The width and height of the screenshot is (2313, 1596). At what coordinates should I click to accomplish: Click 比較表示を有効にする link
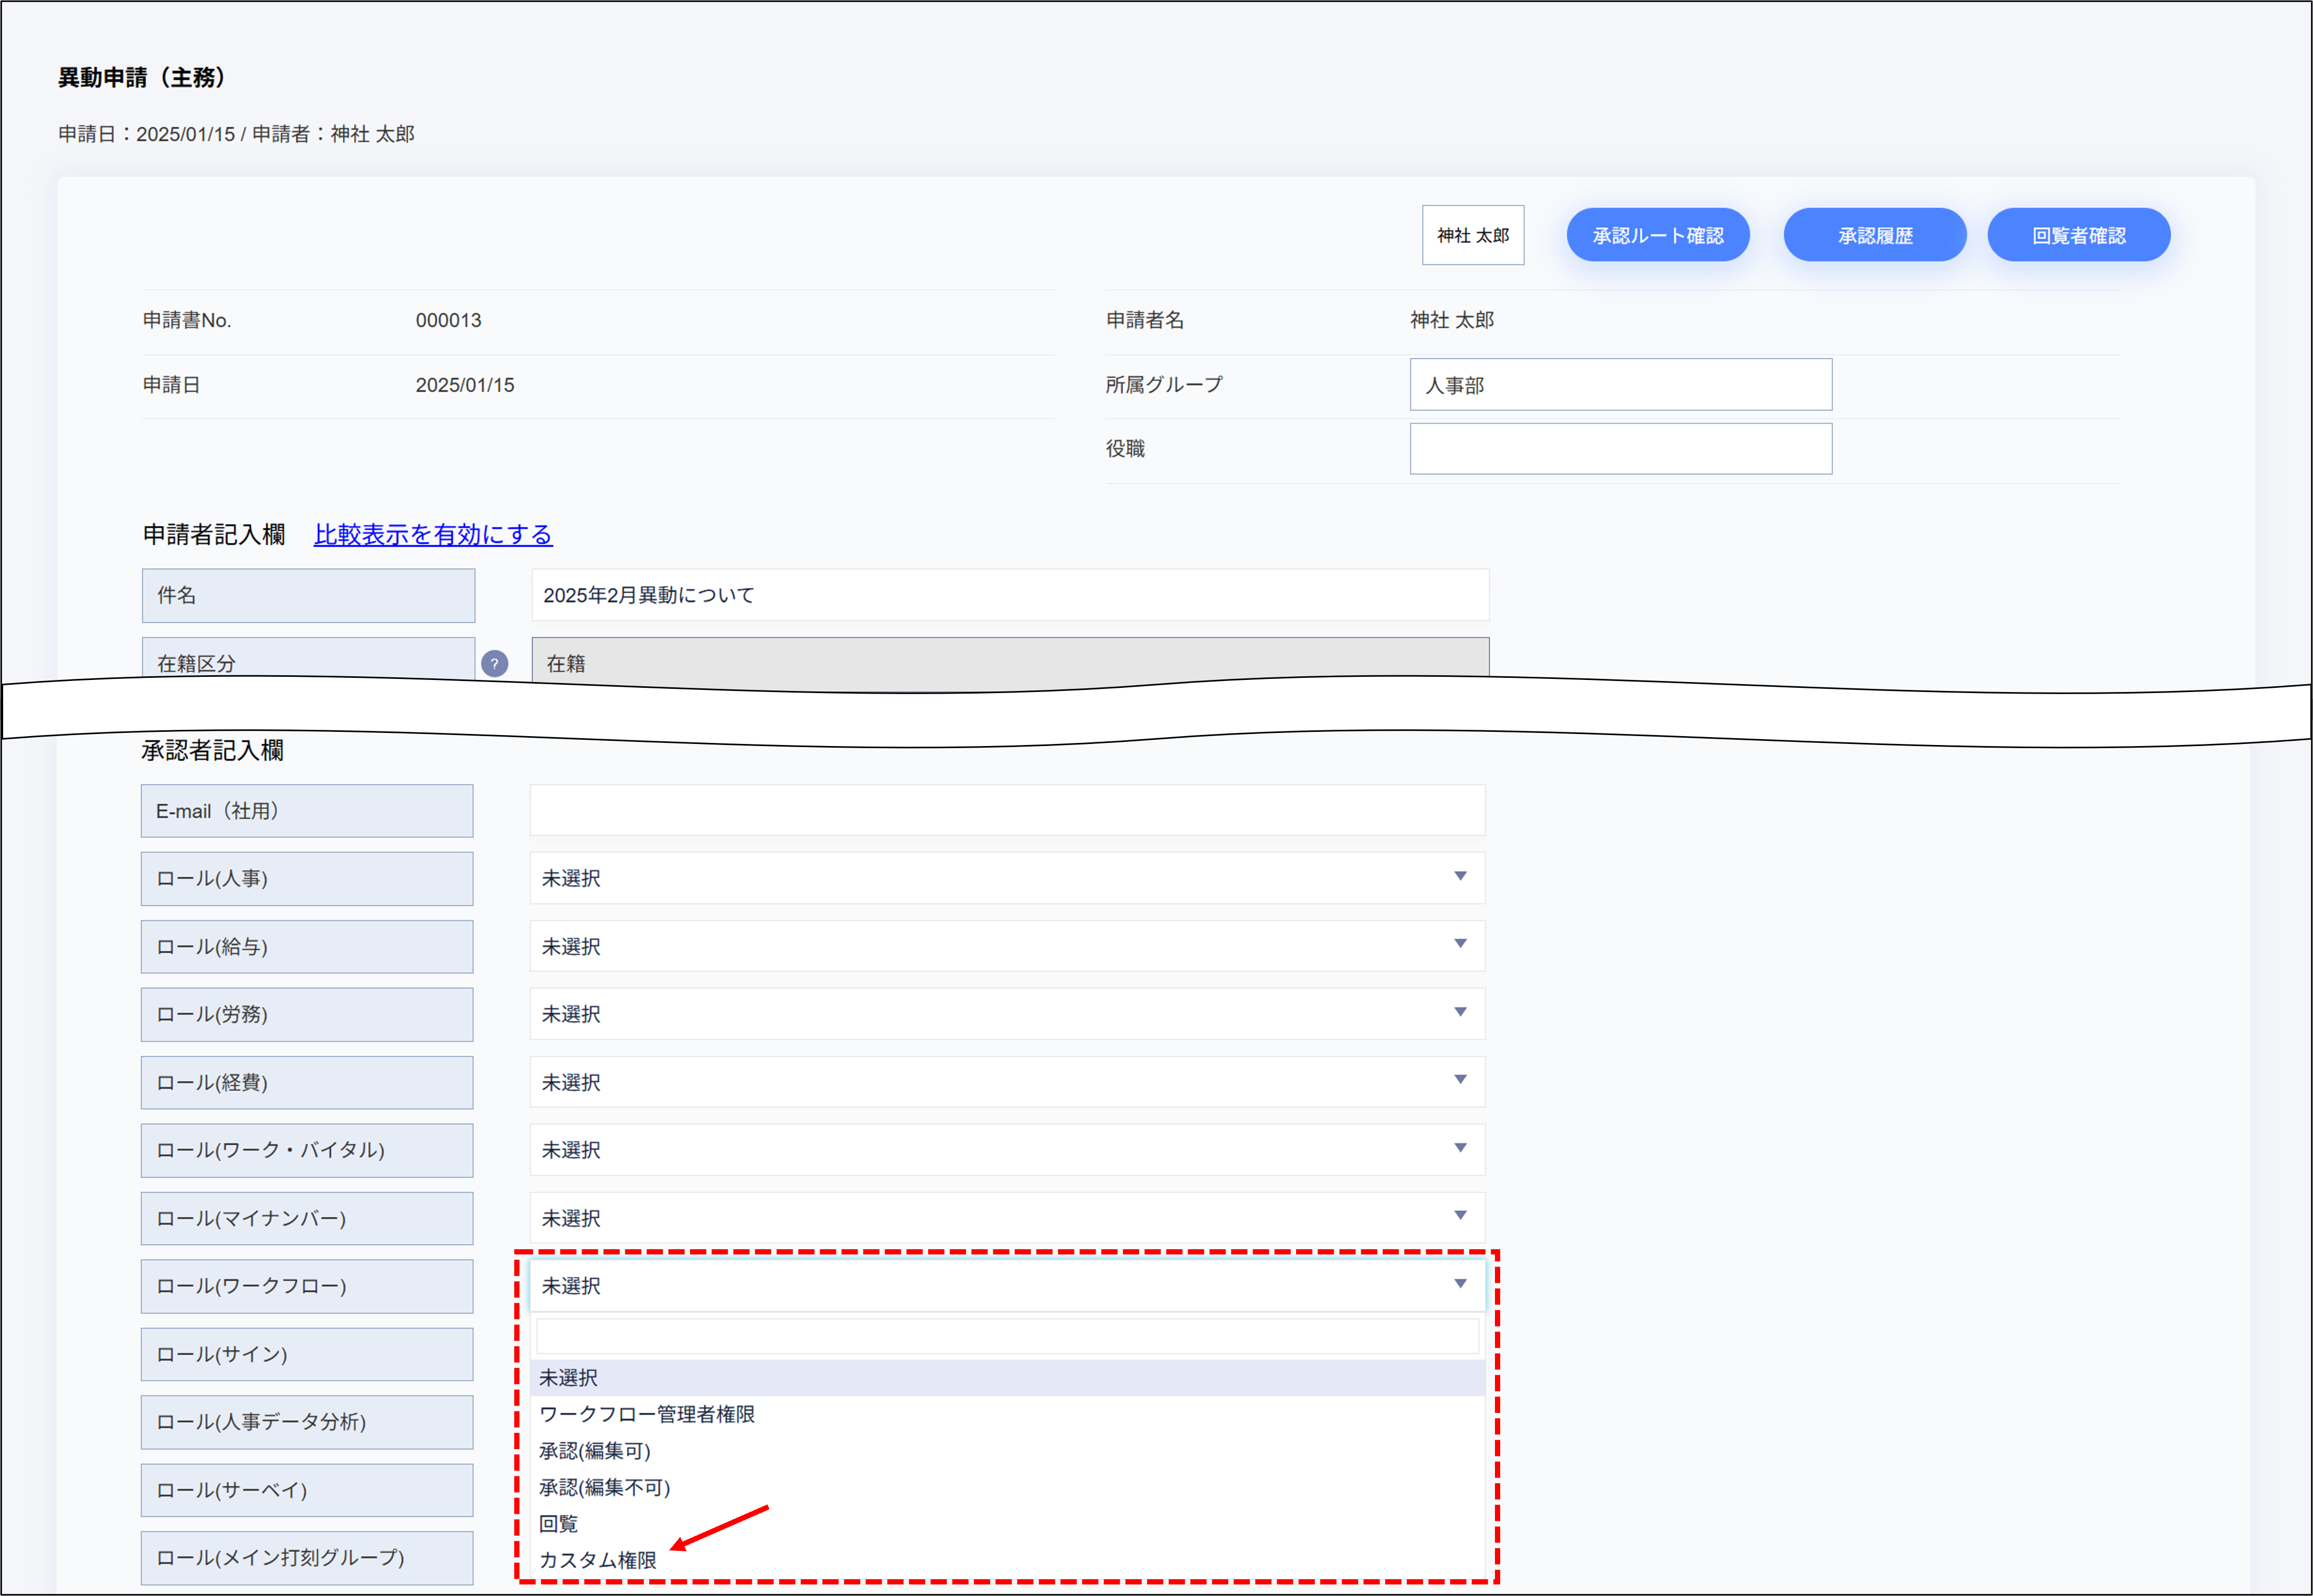tap(433, 535)
